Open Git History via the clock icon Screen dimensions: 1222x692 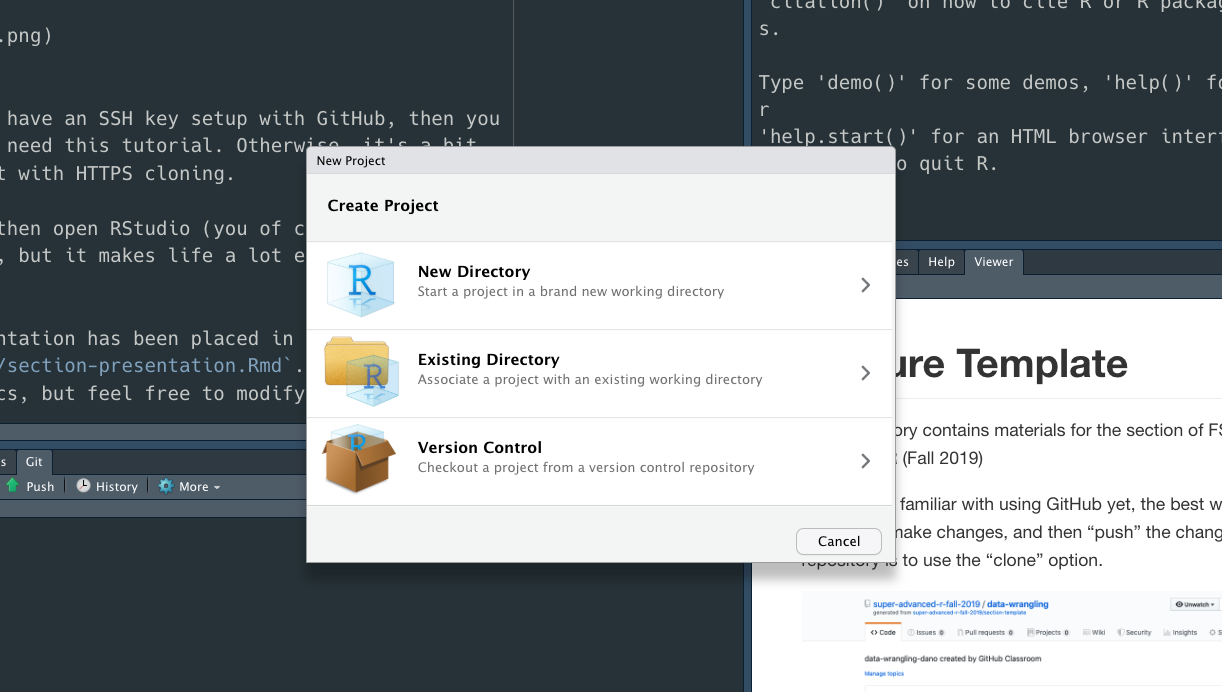click(x=83, y=486)
